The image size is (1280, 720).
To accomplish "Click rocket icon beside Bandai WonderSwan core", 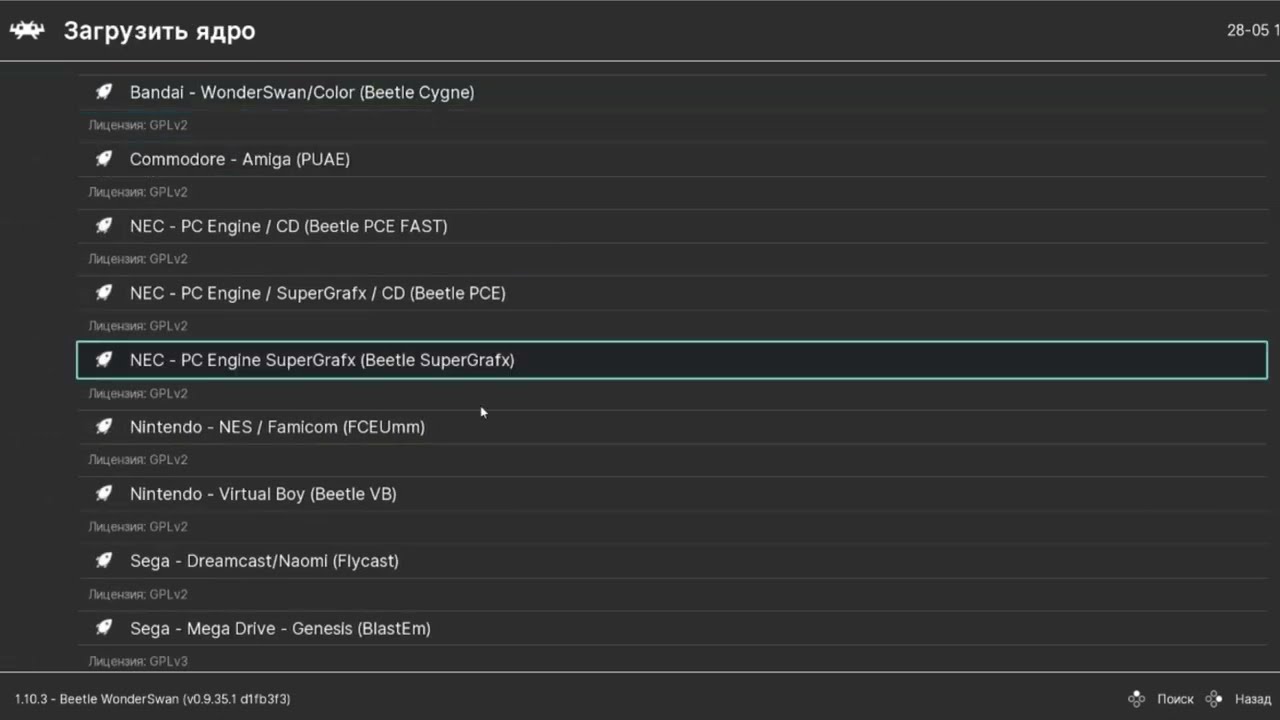I will (x=104, y=92).
